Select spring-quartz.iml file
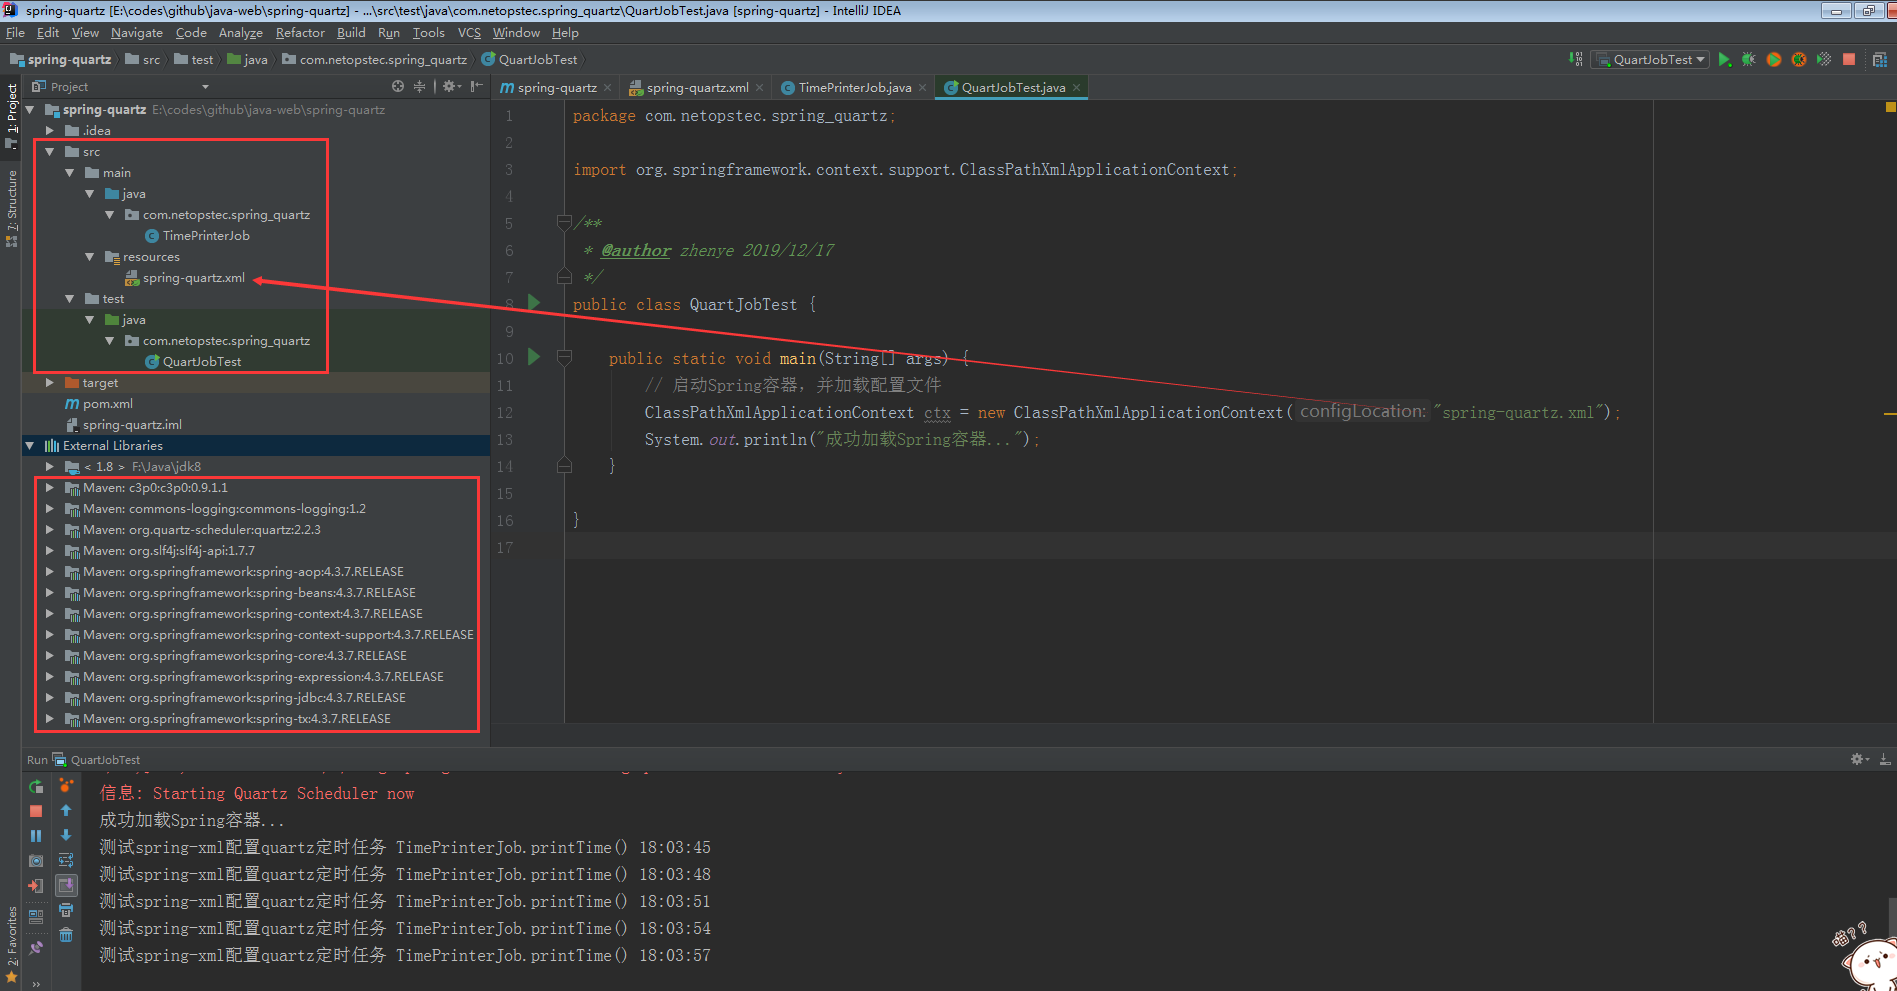 click(132, 425)
